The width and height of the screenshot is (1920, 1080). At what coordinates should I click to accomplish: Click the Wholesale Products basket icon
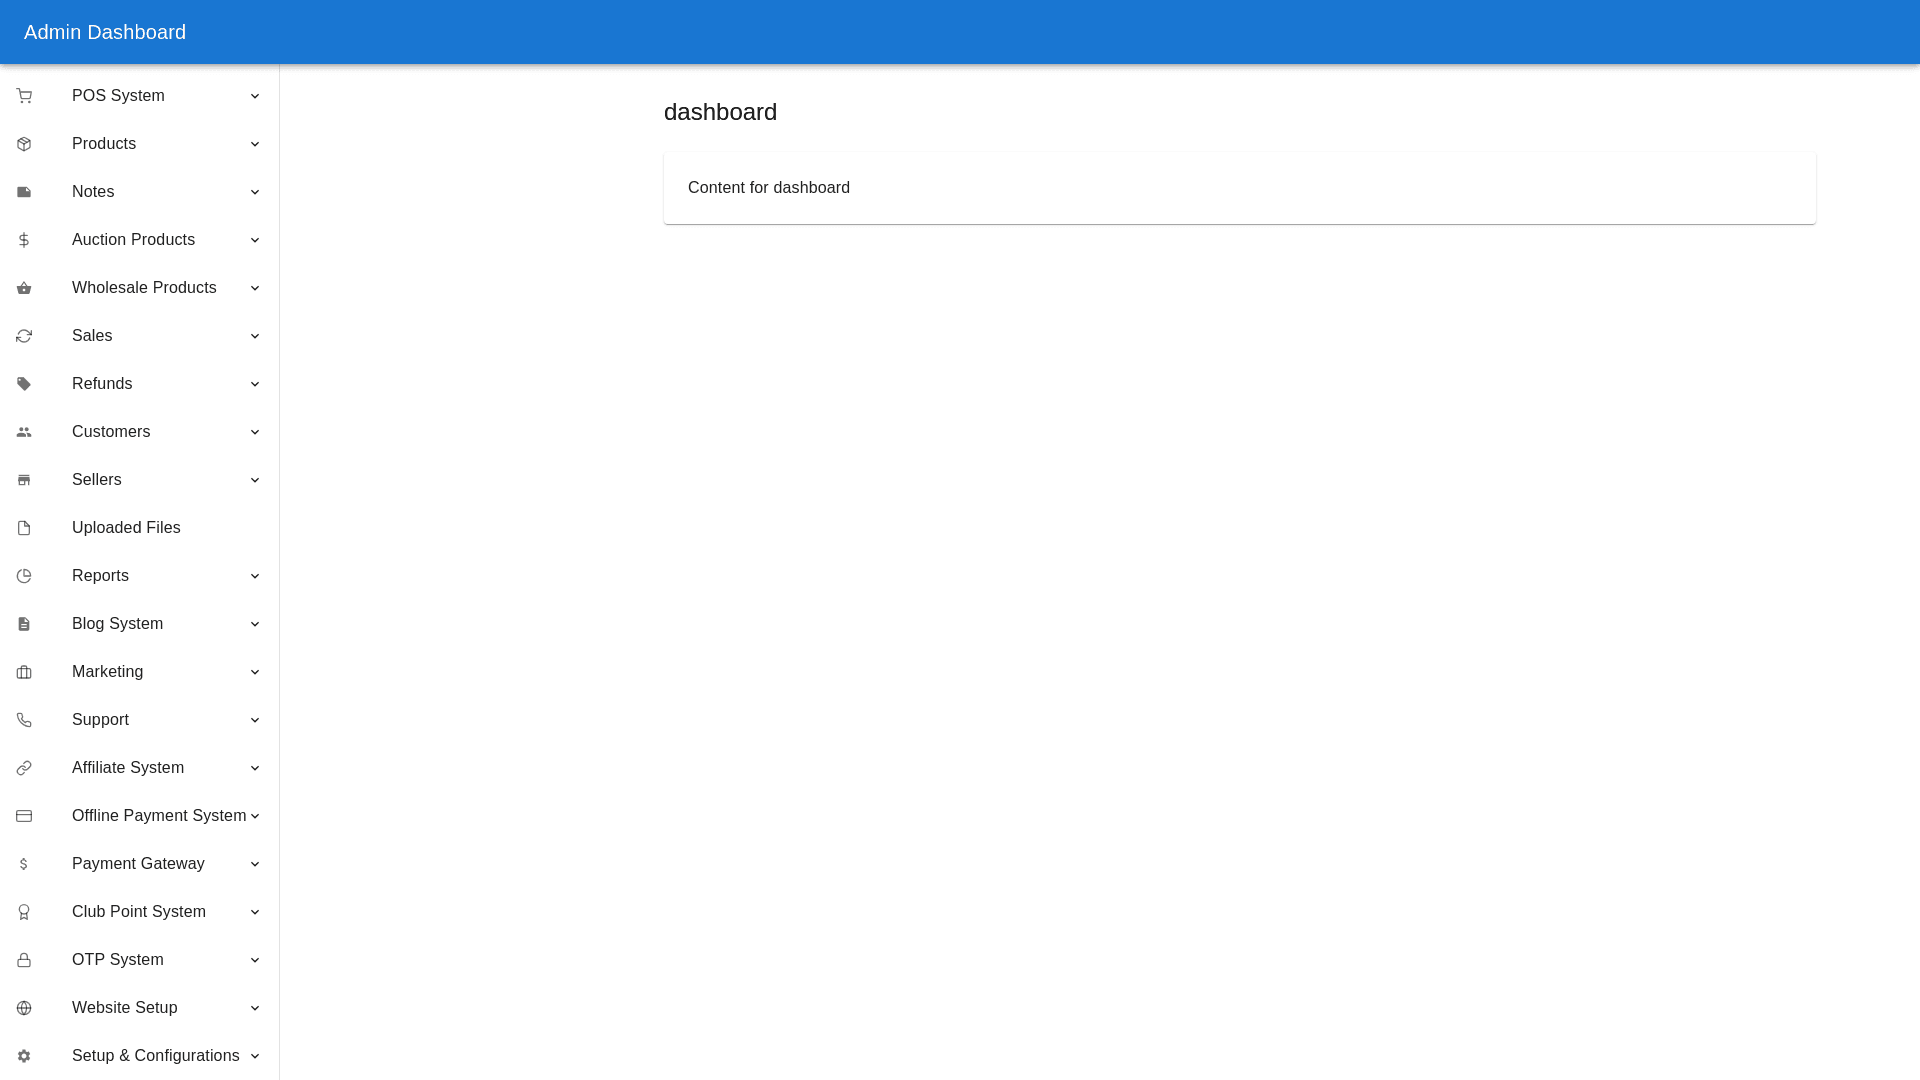(x=24, y=288)
